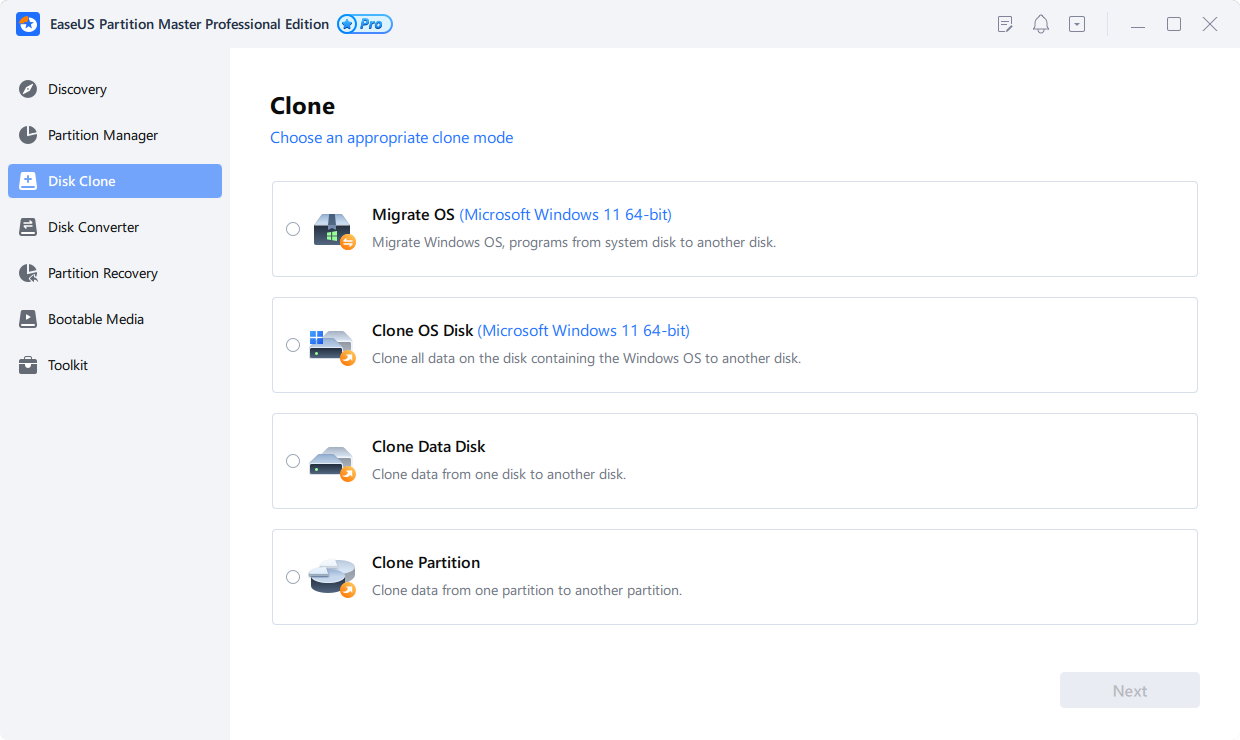Choose the Clone OS Disk option
The height and width of the screenshot is (740, 1240).
point(293,345)
